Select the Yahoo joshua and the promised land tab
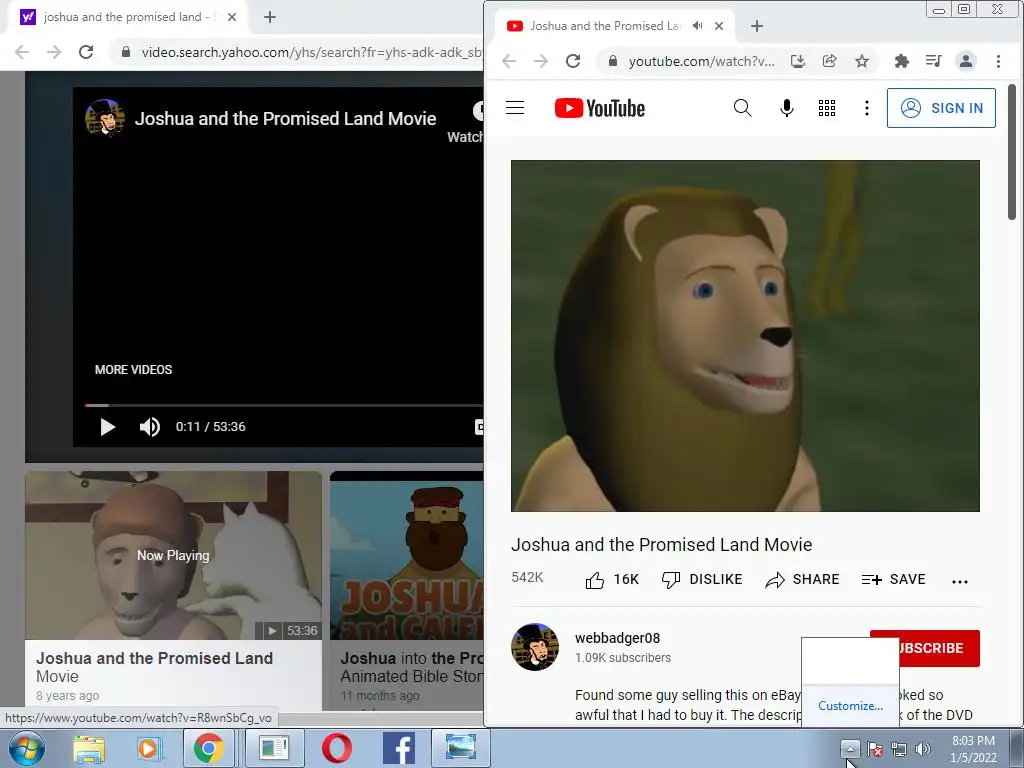 pos(128,17)
